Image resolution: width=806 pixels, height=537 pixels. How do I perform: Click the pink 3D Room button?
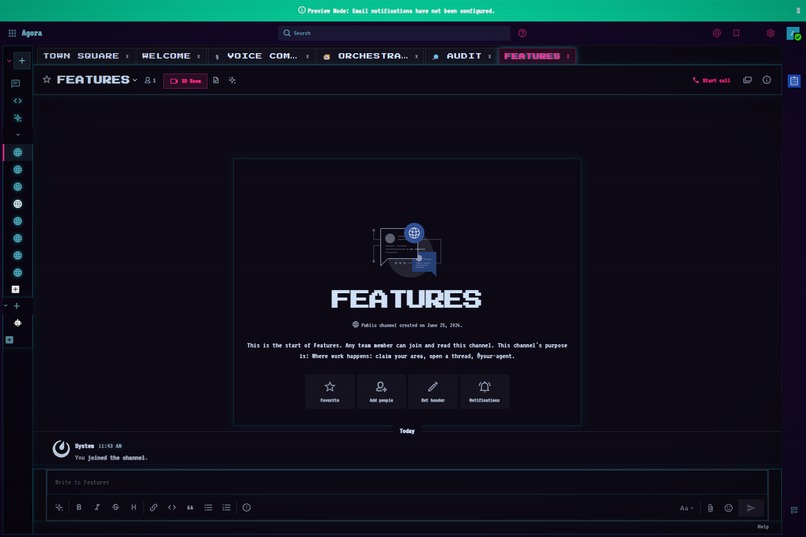pyautogui.click(x=186, y=81)
